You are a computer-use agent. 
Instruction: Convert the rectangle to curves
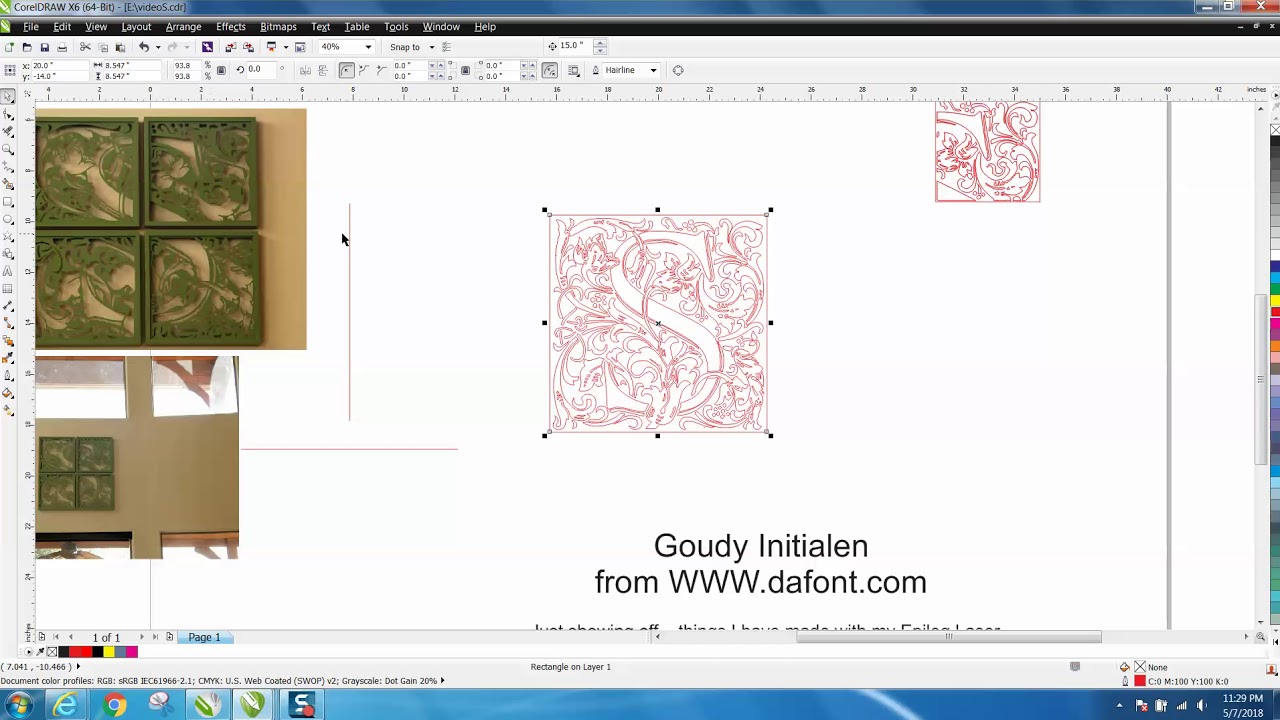(x=678, y=70)
